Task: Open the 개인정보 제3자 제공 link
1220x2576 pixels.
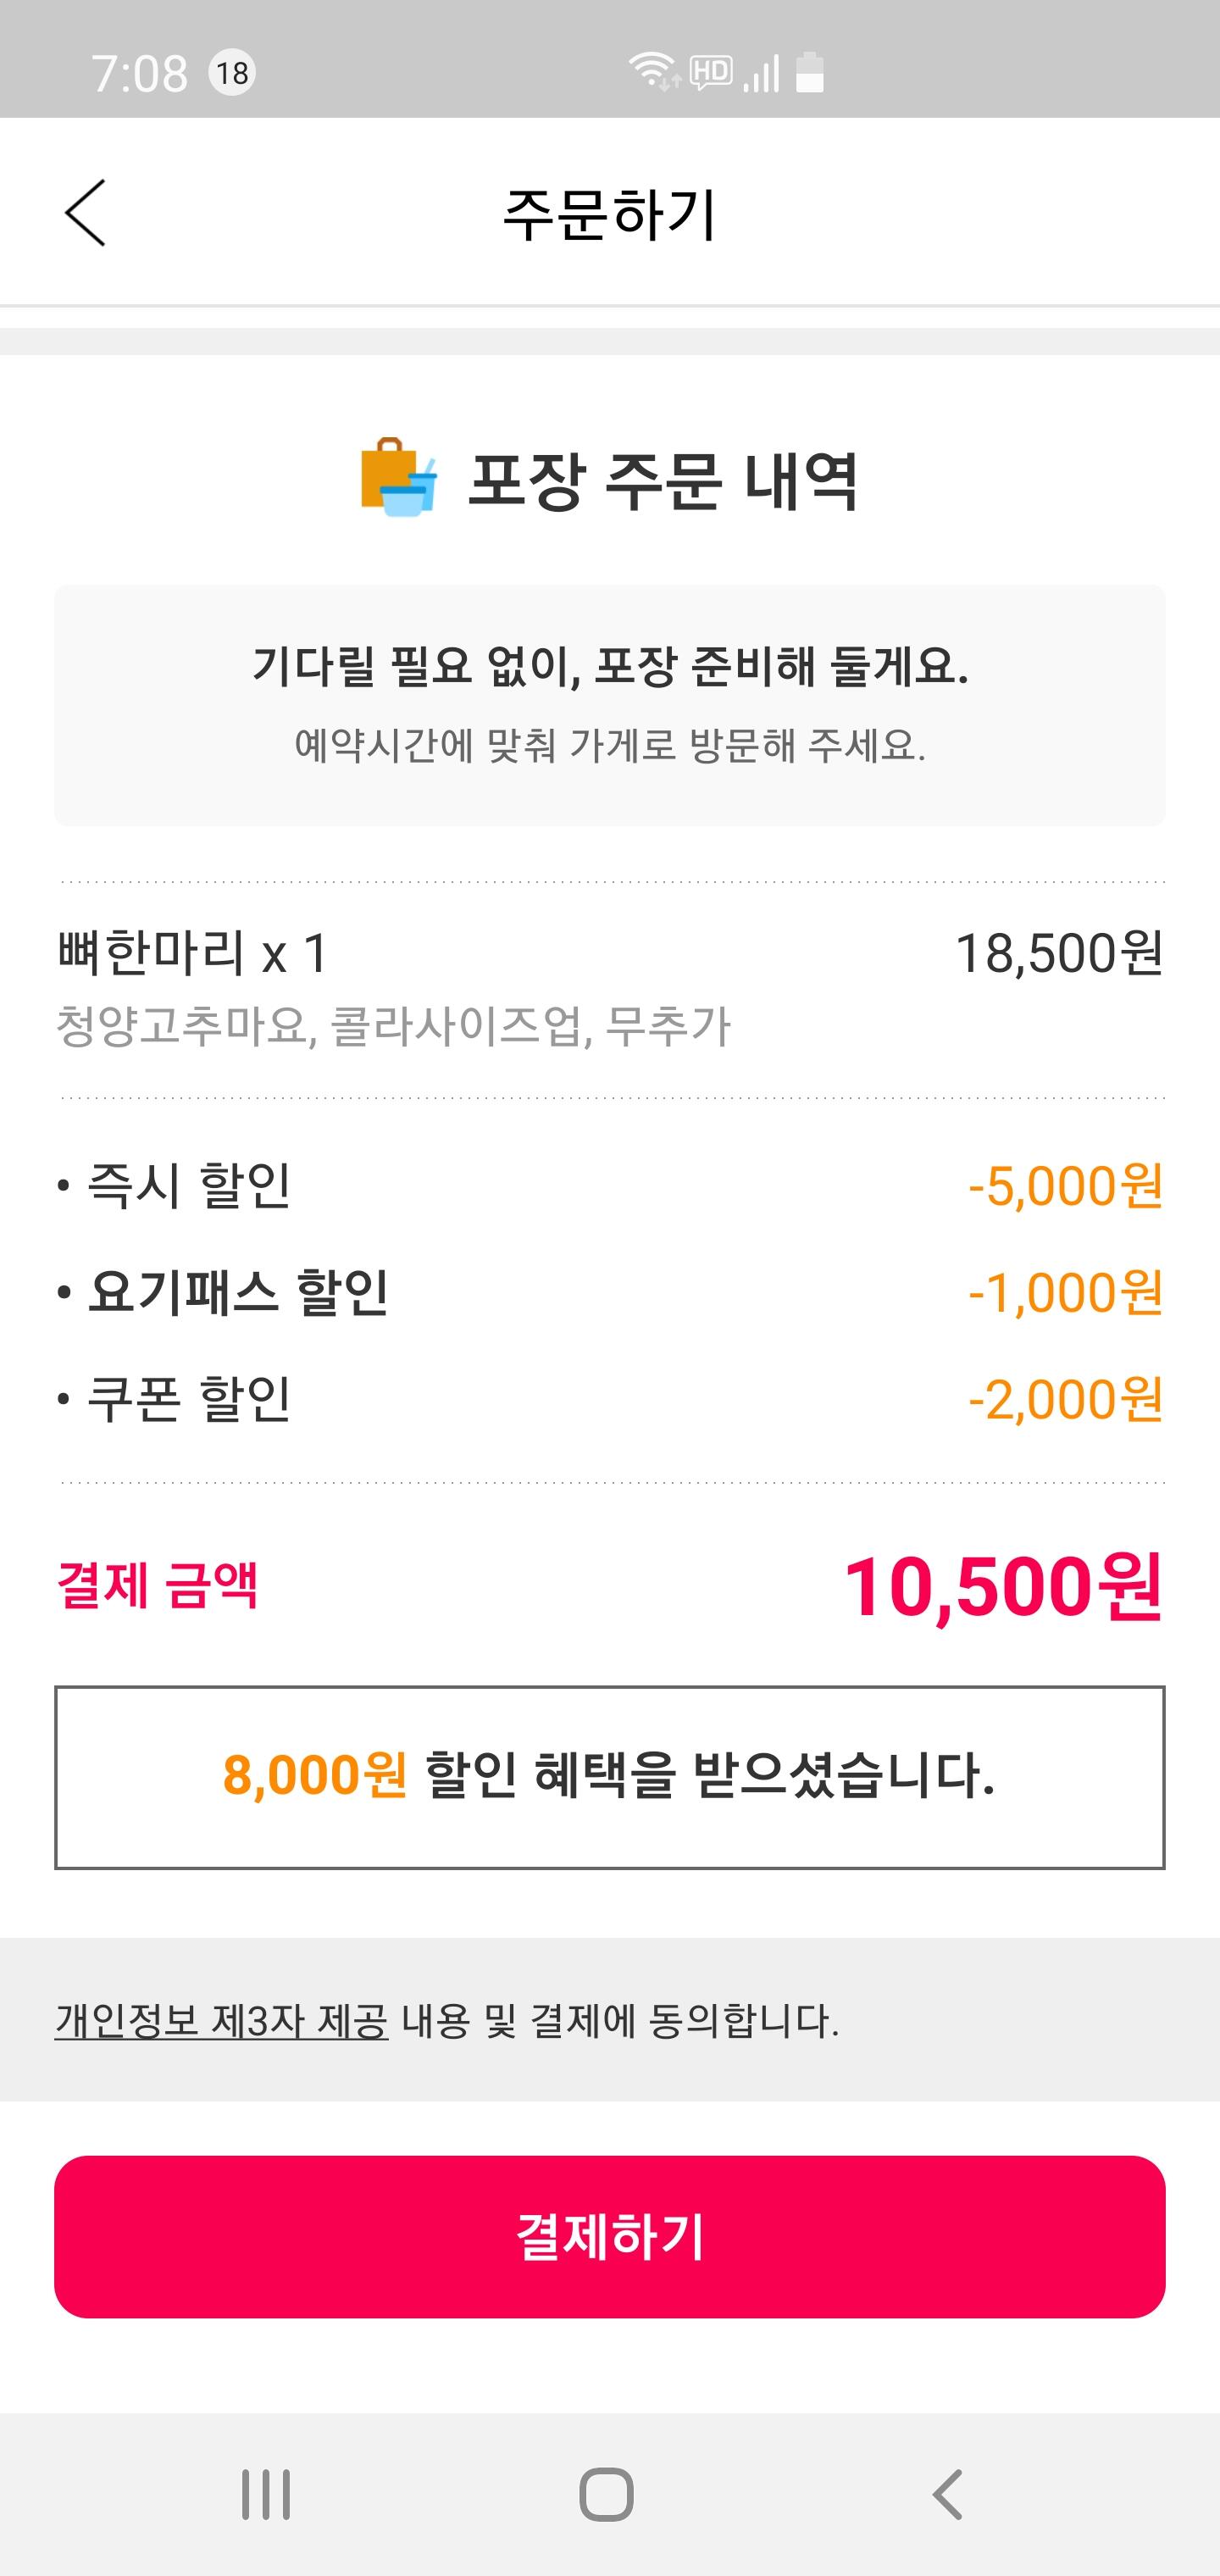Action: (x=221, y=2021)
